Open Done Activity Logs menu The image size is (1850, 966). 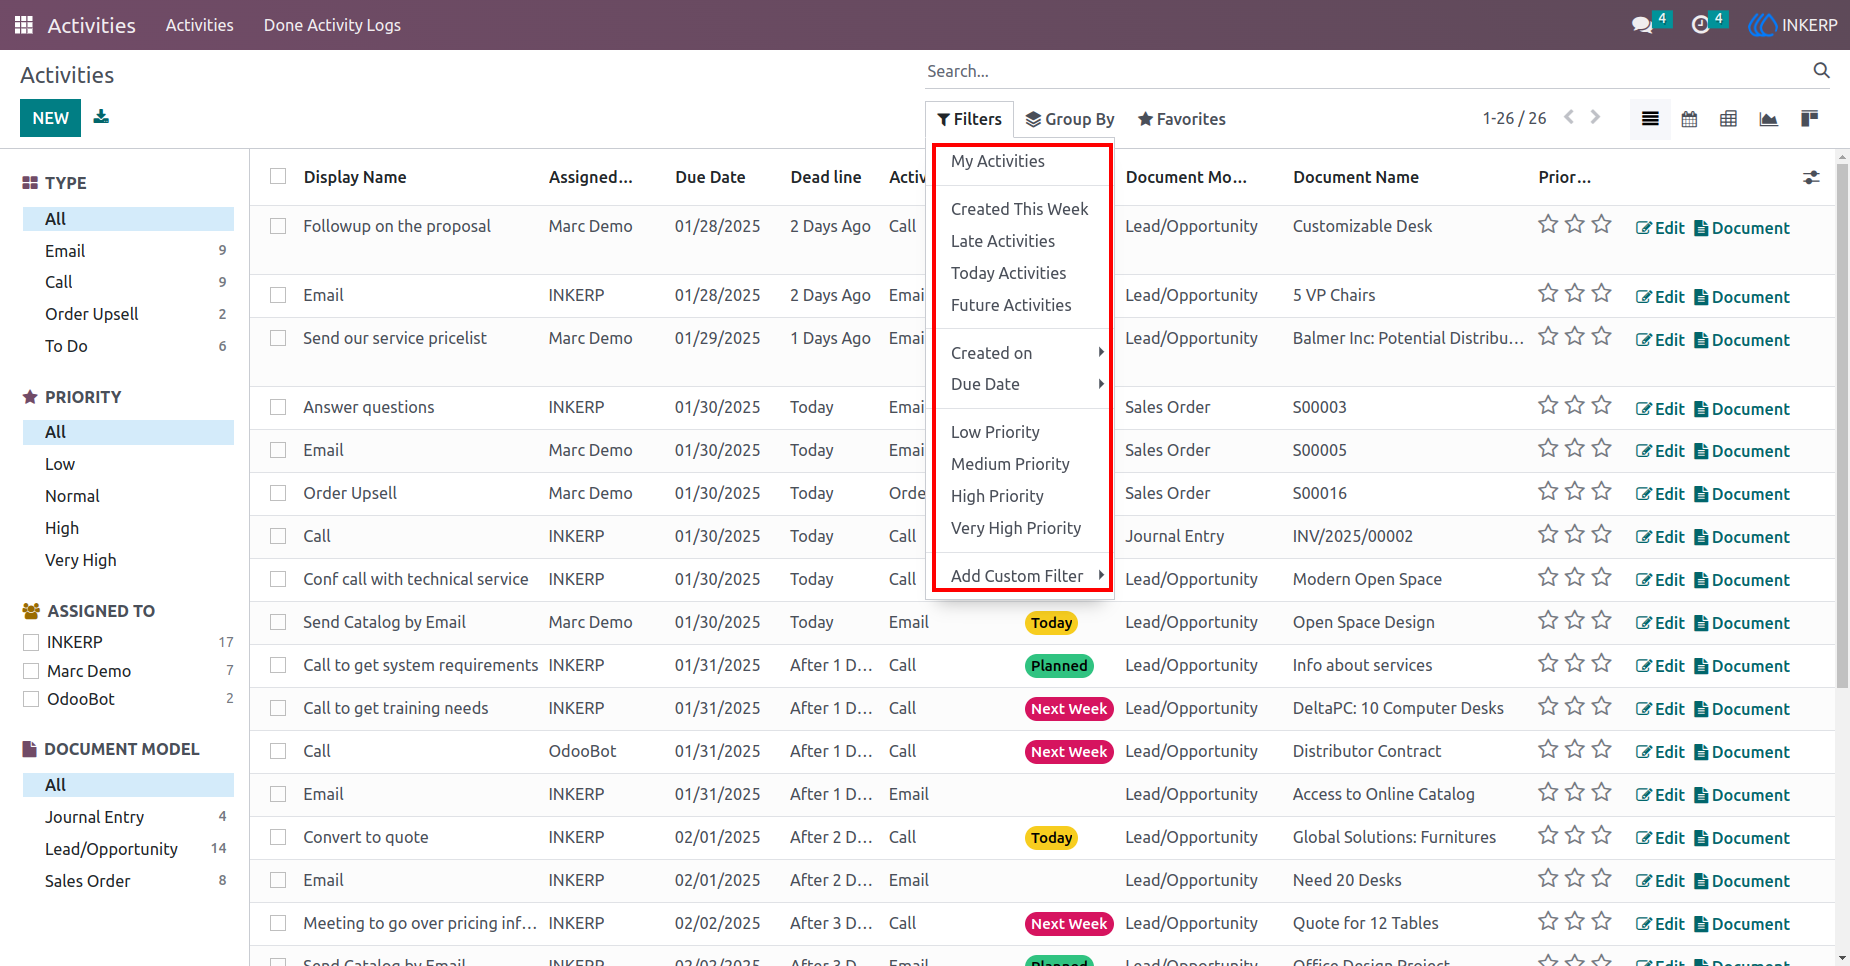tap(332, 25)
